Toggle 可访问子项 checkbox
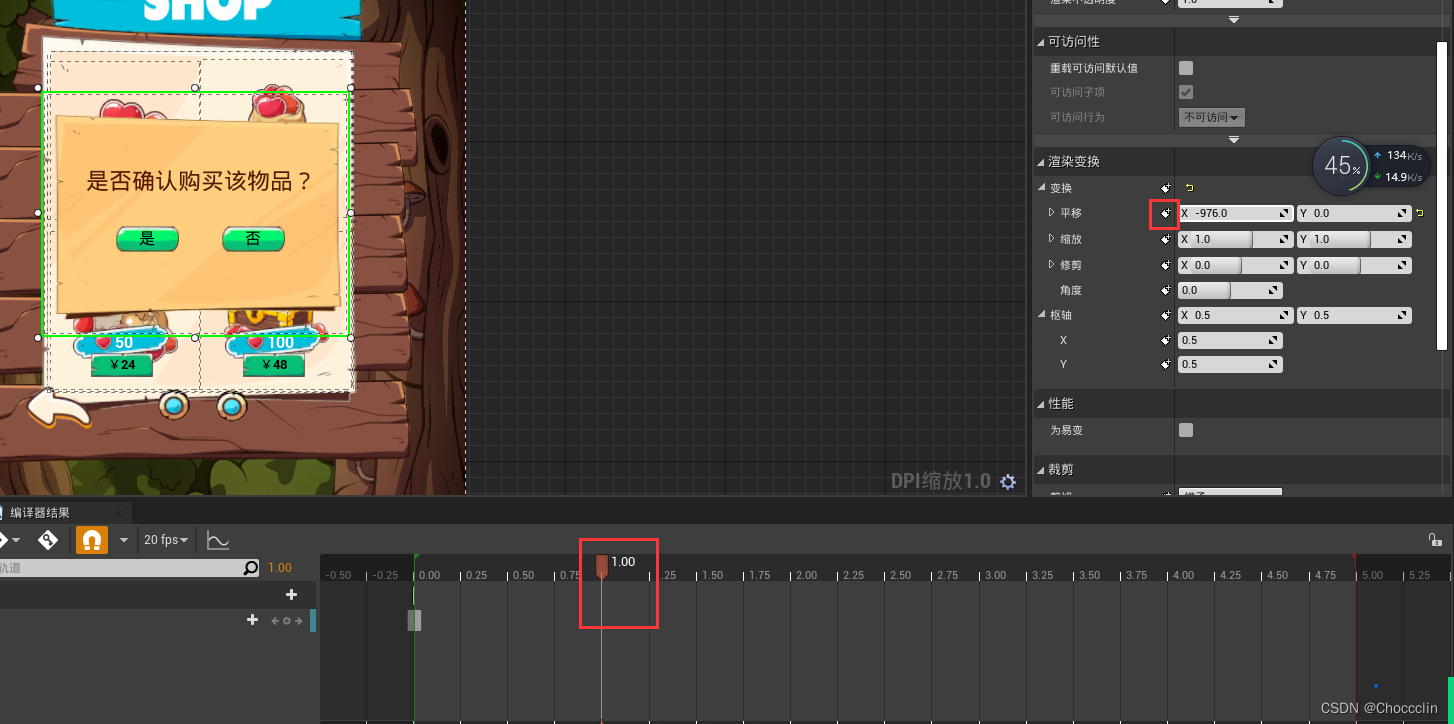Image resolution: width=1454 pixels, height=724 pixels. pyautogui.click(x=1186, y=92)
